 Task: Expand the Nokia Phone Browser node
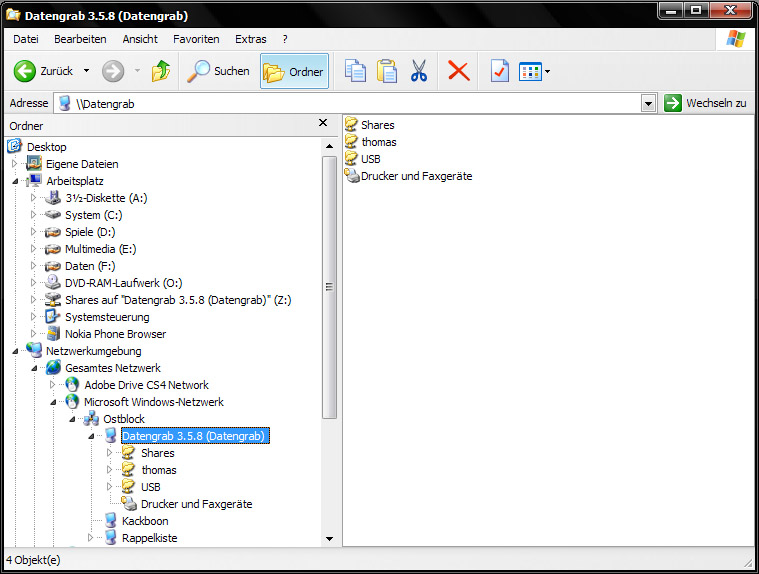(33, 334)
